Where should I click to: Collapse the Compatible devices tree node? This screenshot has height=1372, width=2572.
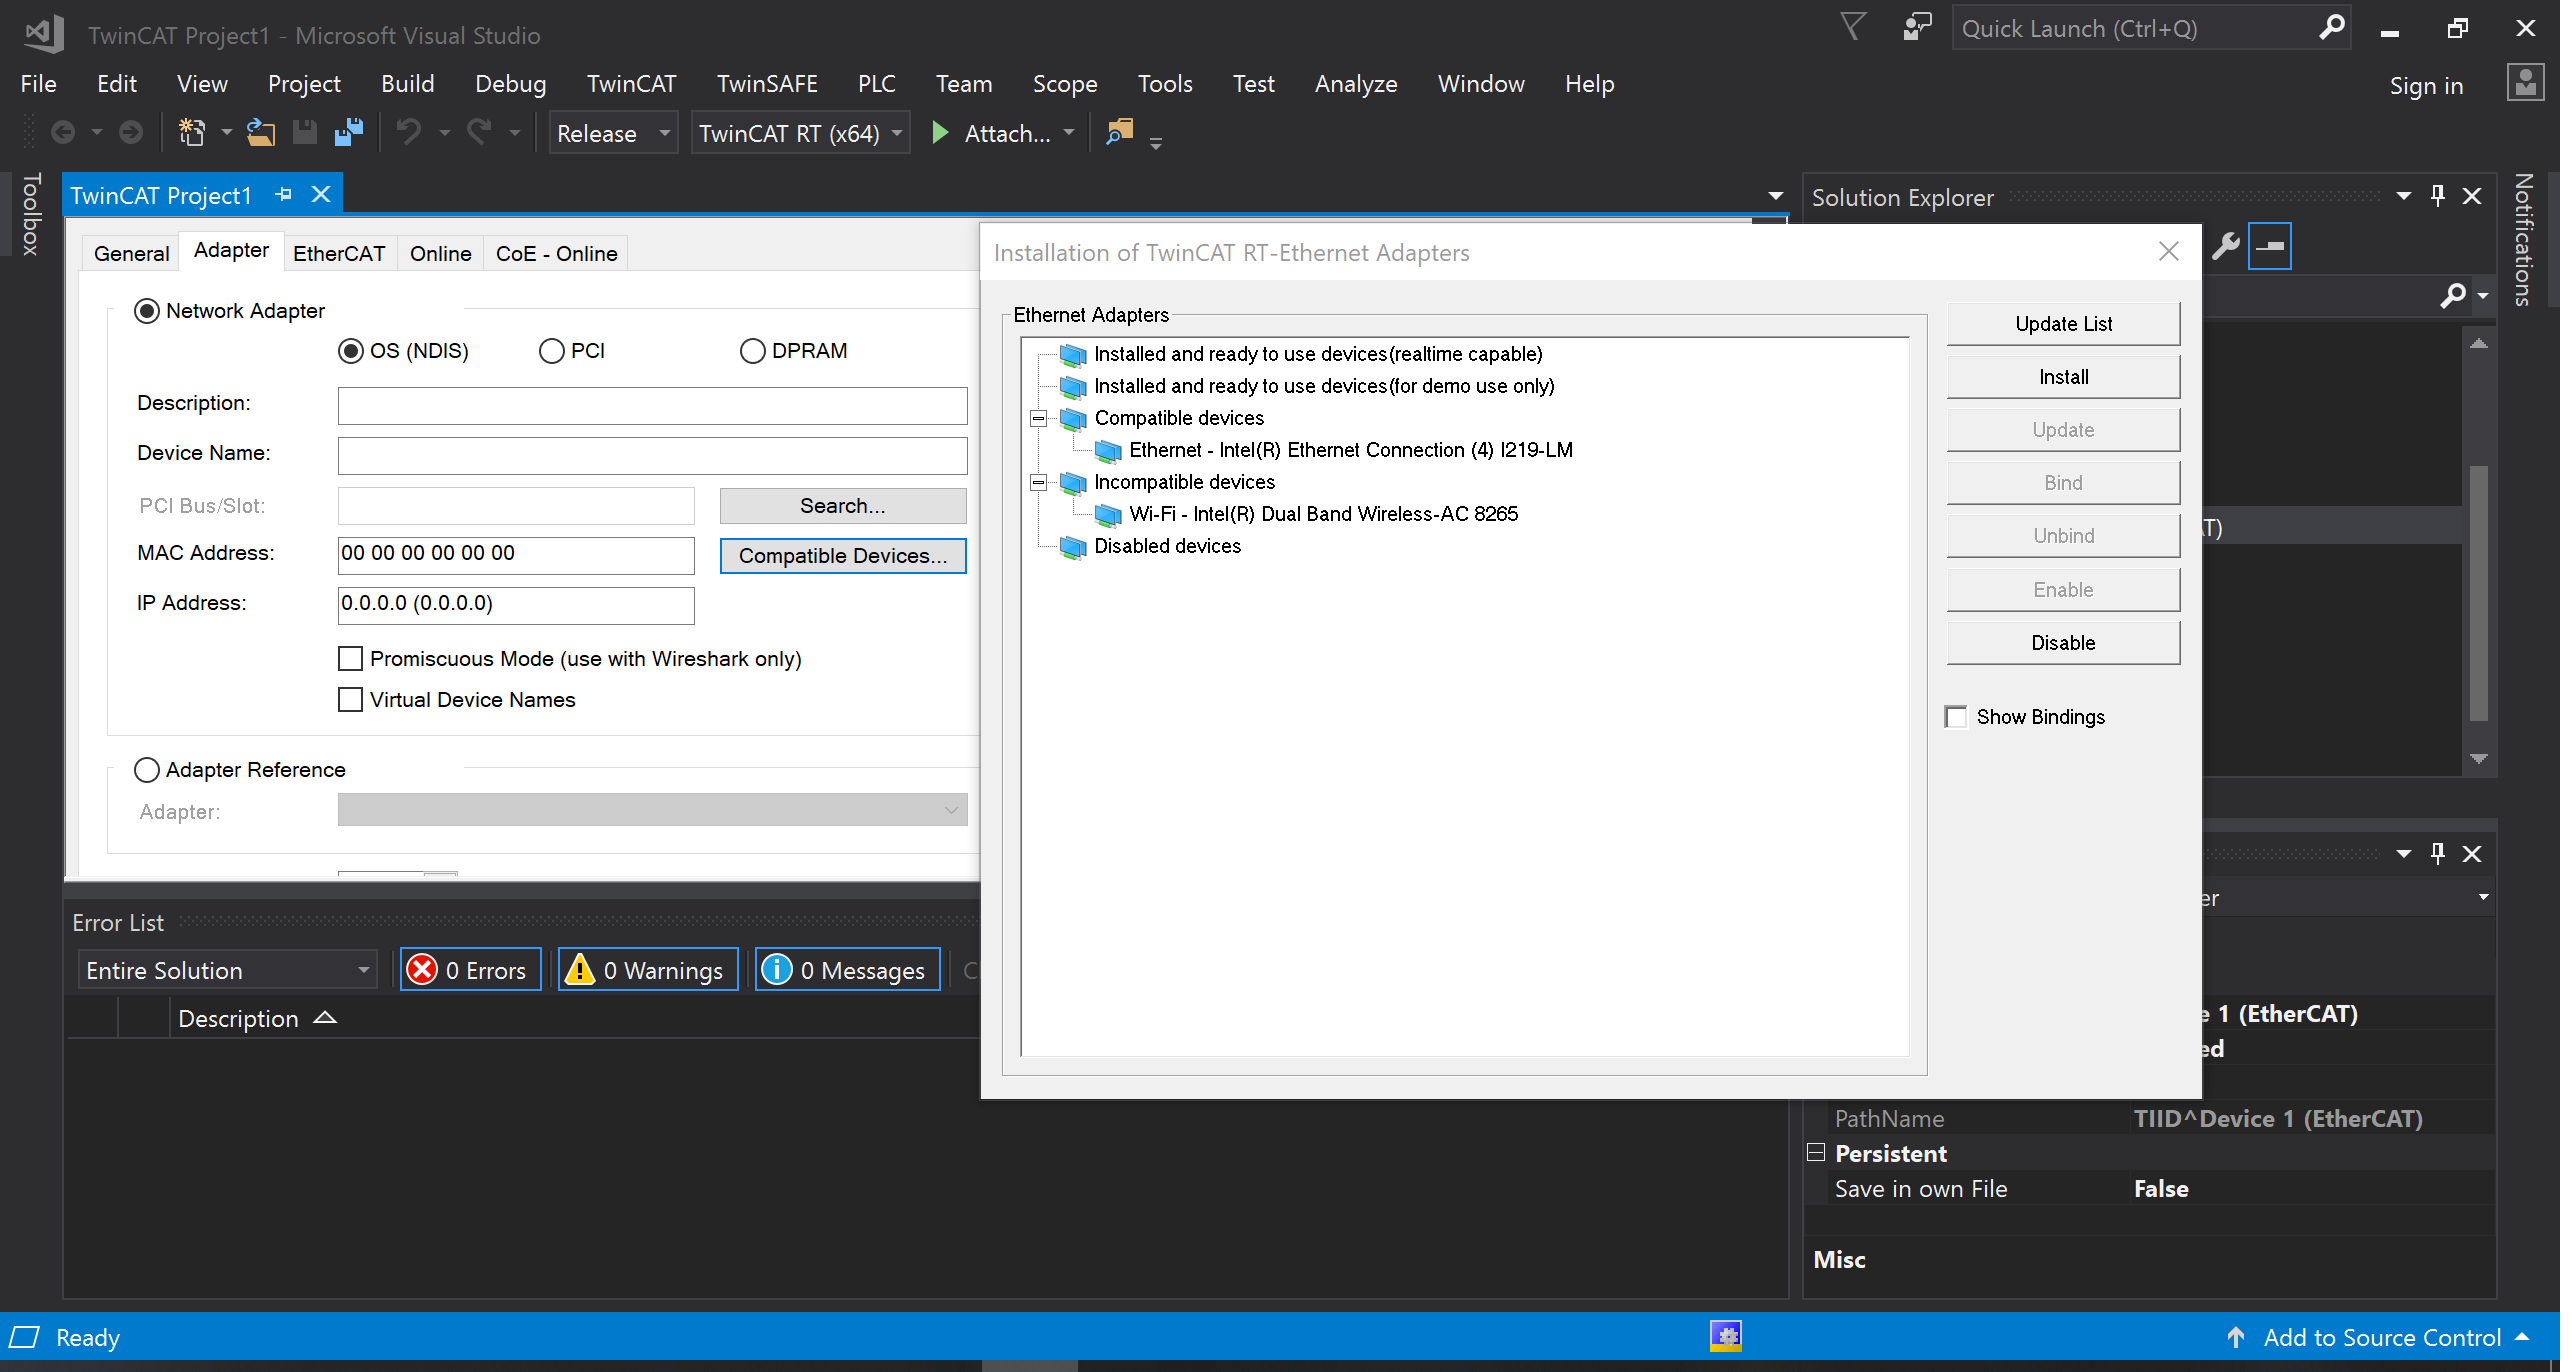coord(1038,418)
